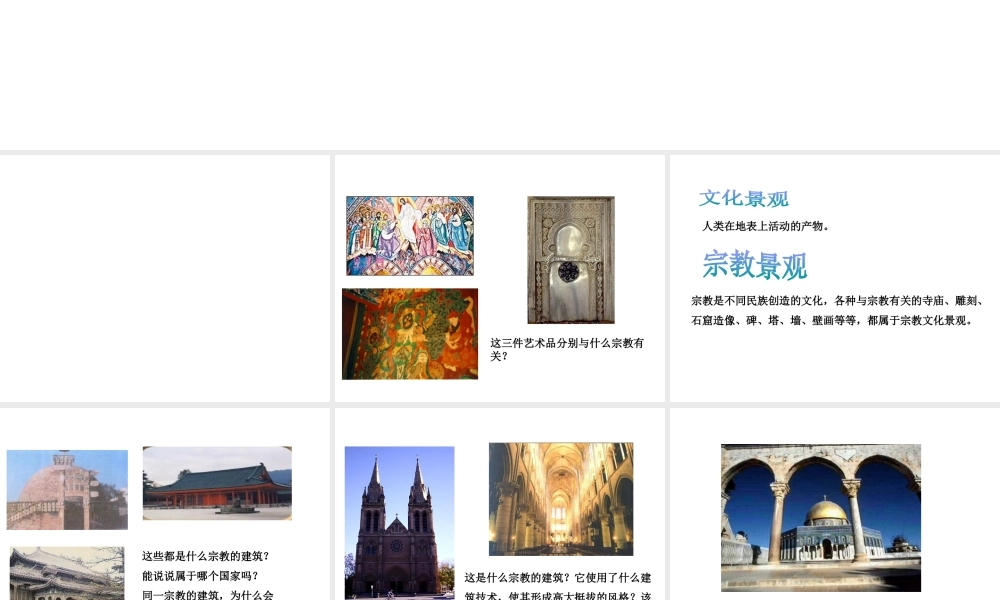Image resolution: width=1000 pixels, height=600 pixels.
Task: Click the paragraph starting 宗教是不同民族创造的文化
Action: tap(837, 310)
